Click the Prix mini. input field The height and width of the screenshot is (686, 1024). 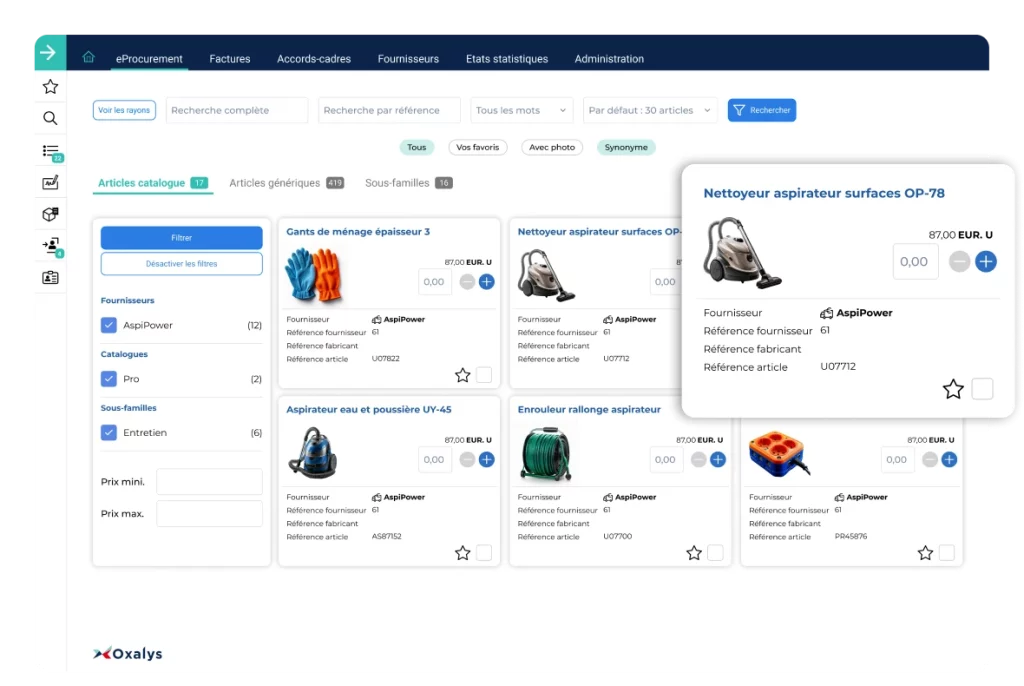(x=209, y=482)
